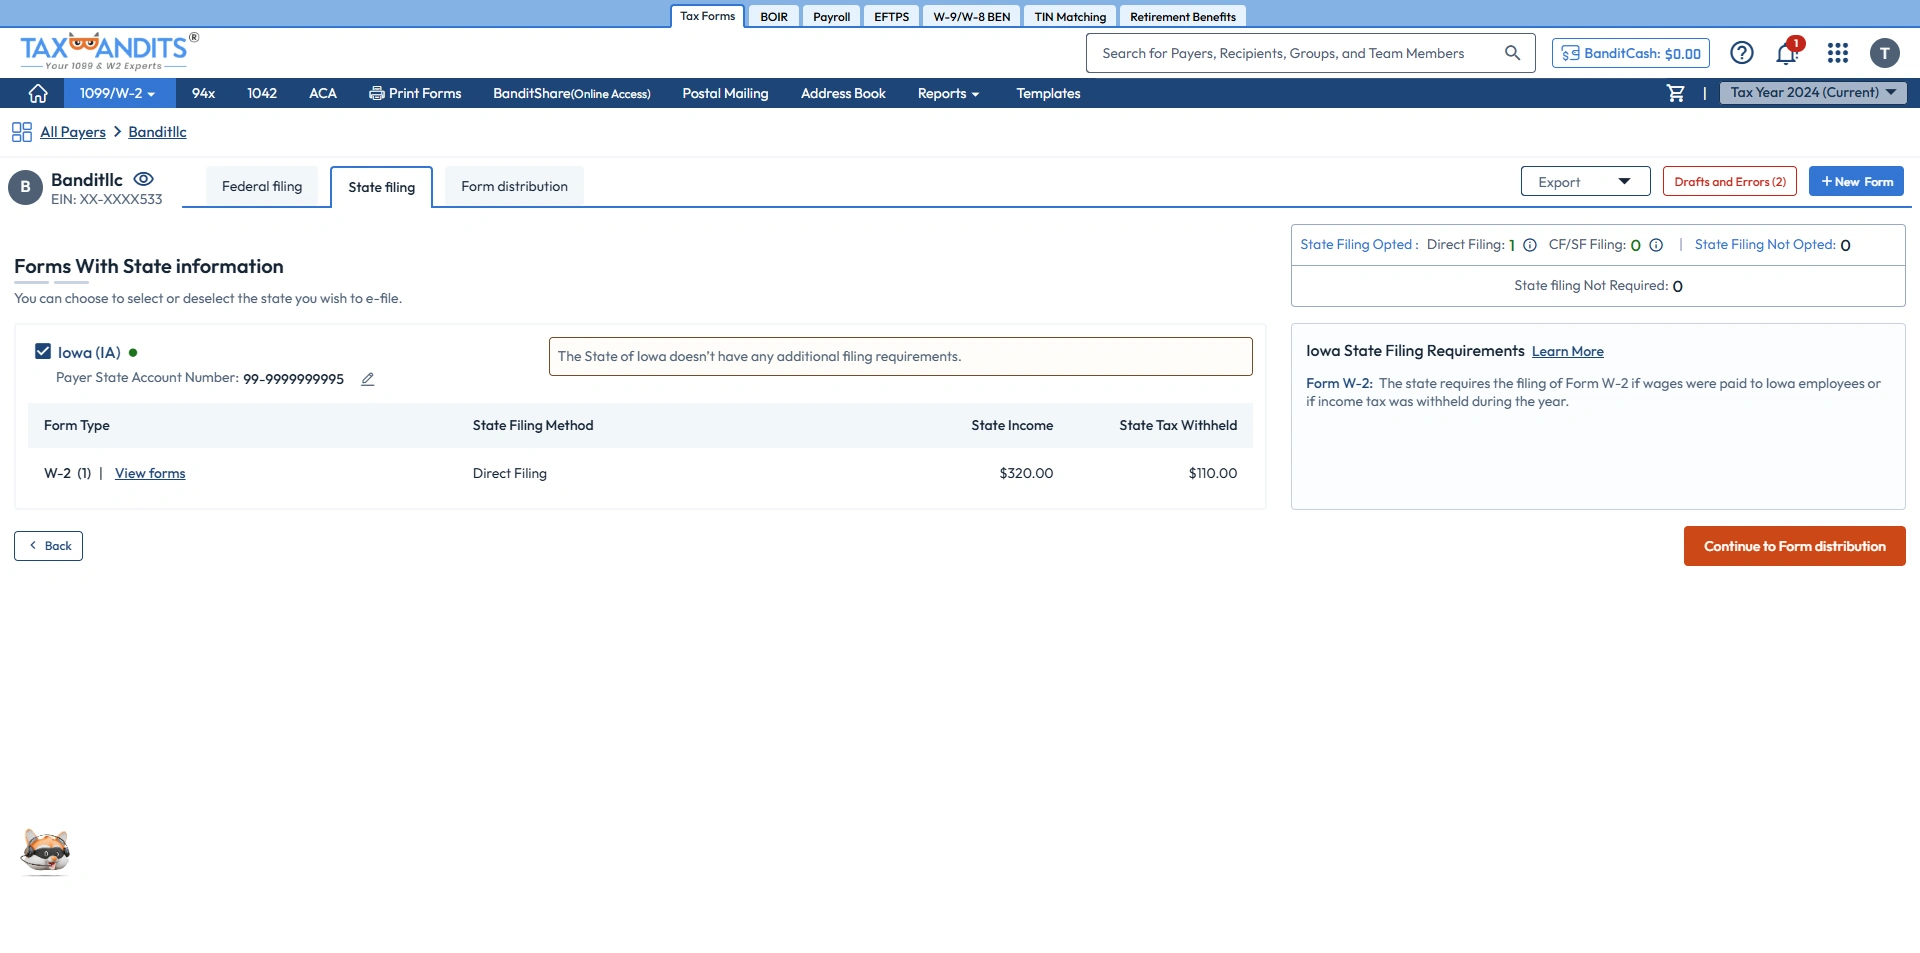Open the Export dropdown
The image size is (1920, 953).
1585,182
